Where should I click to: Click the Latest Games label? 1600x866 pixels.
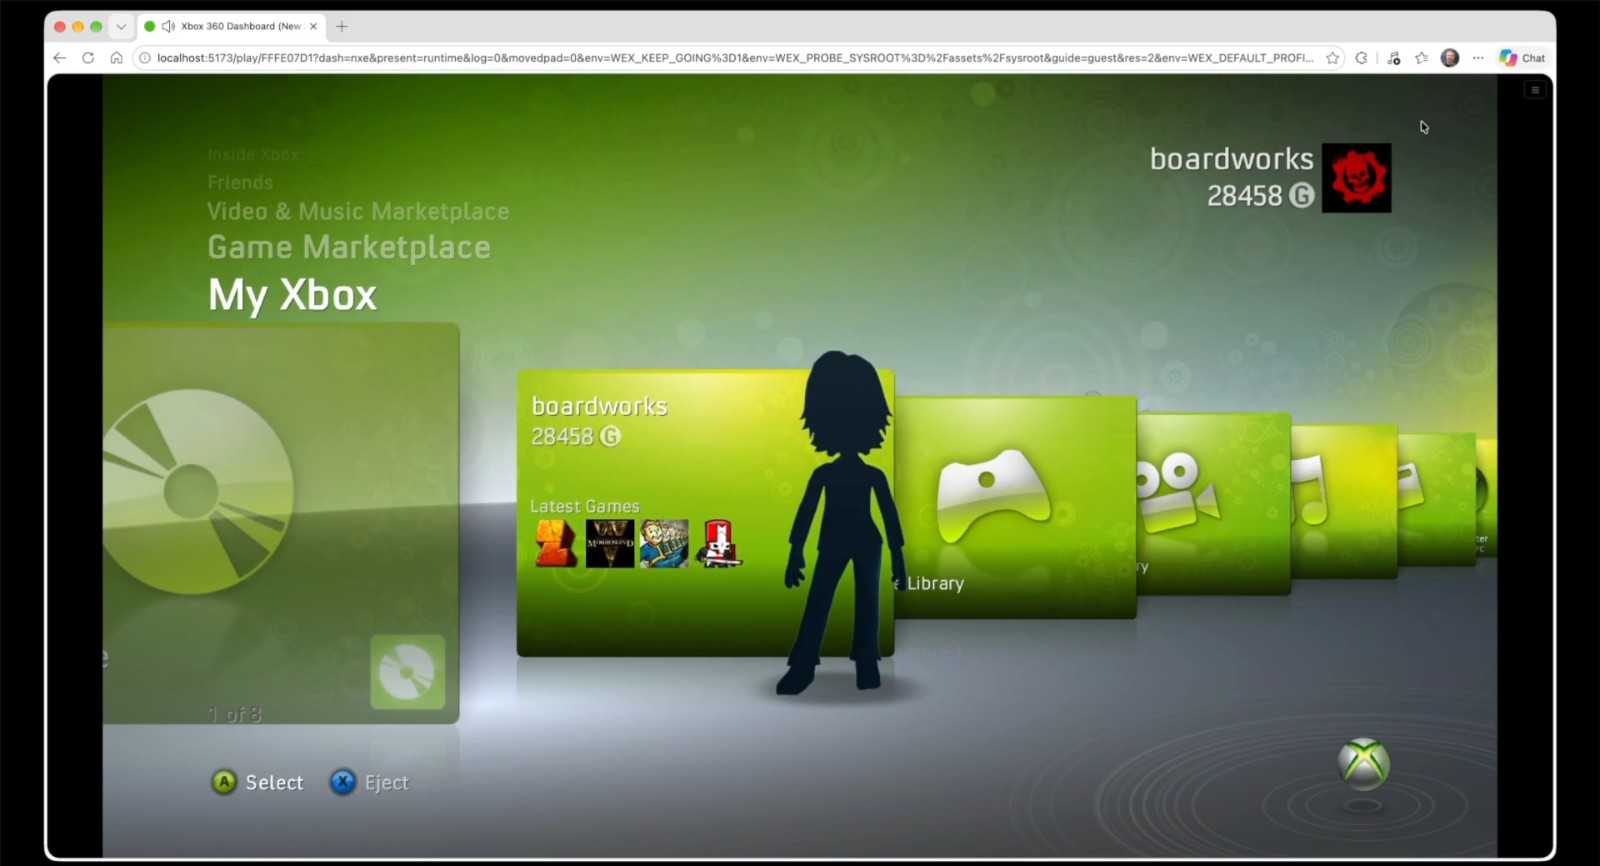point(584,506)
